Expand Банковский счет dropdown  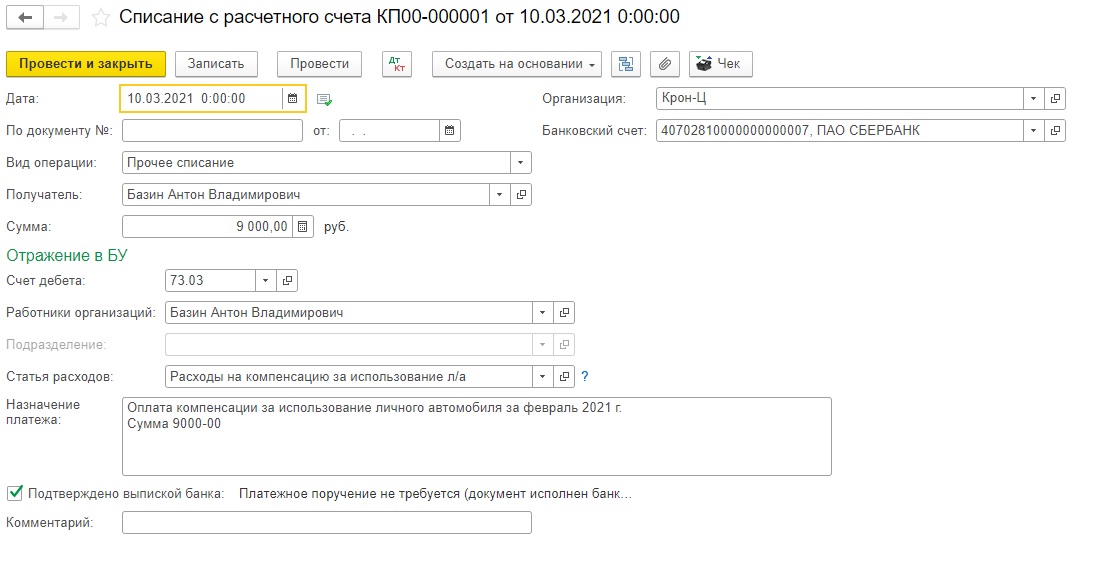(x=1034, y=131)
